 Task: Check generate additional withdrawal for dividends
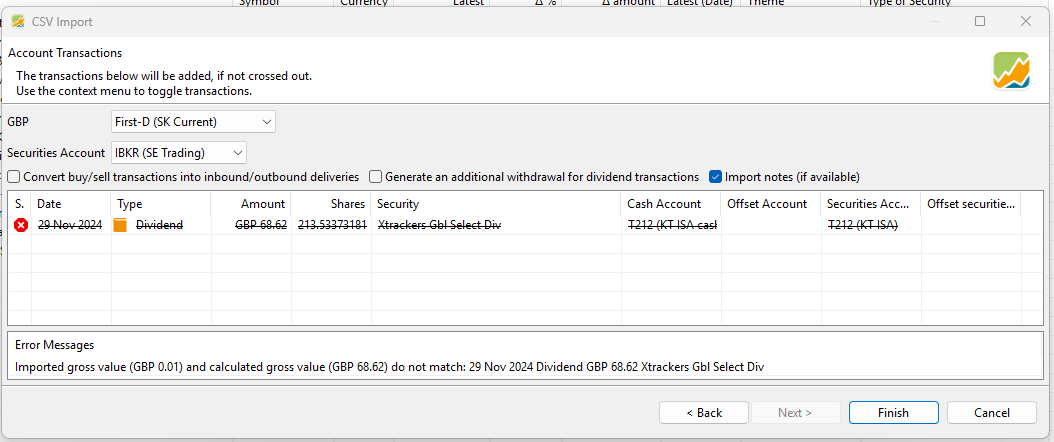pyautogui.click(x=375, y=177)
